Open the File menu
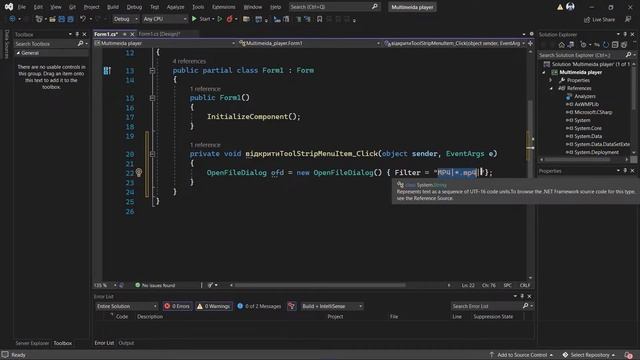 click(22, 7)
